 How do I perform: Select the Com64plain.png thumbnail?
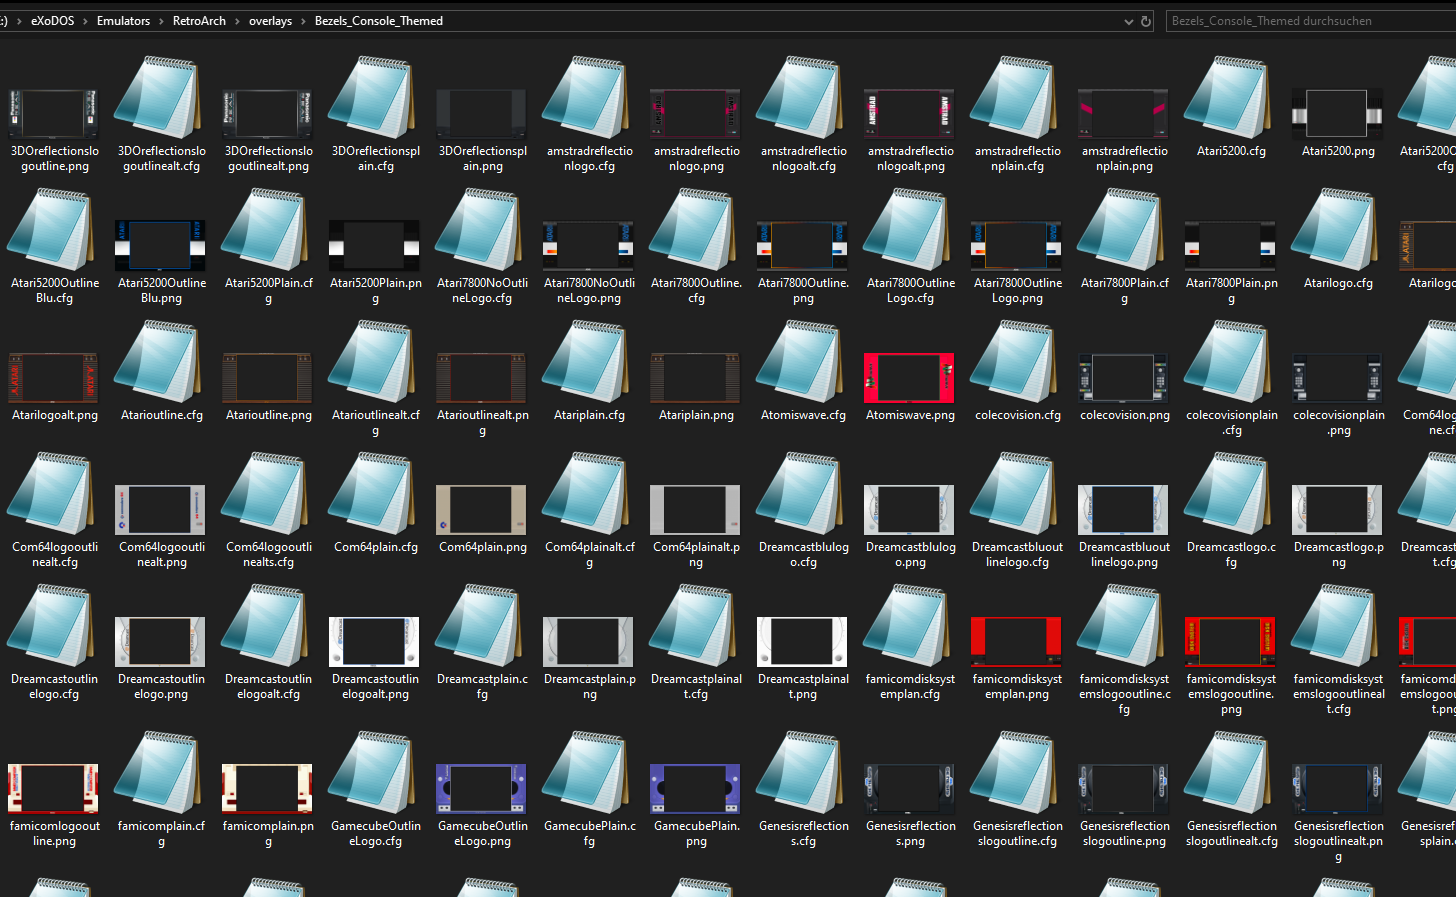point(482,509)
